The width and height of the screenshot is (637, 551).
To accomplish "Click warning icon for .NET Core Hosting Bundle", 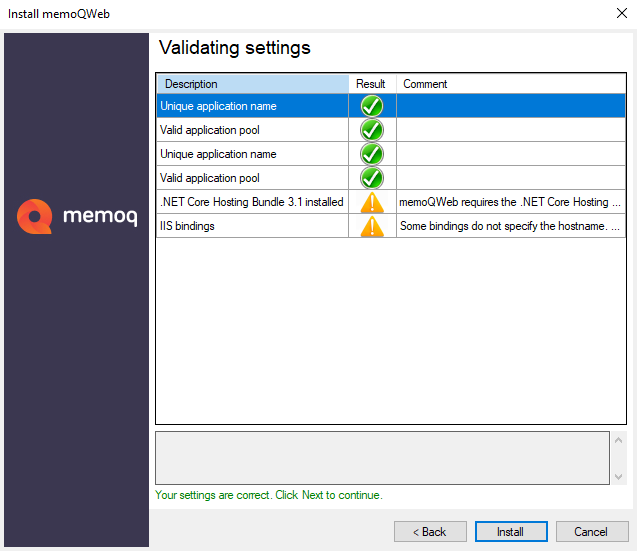I will [x=372, y=202].
